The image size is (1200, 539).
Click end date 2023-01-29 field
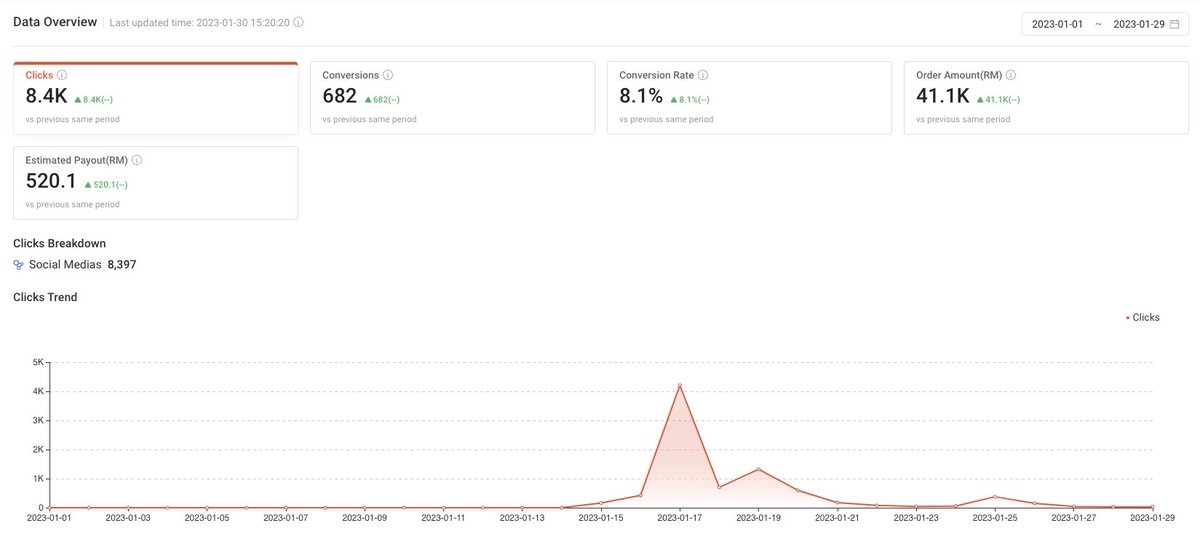[1139, 24]
